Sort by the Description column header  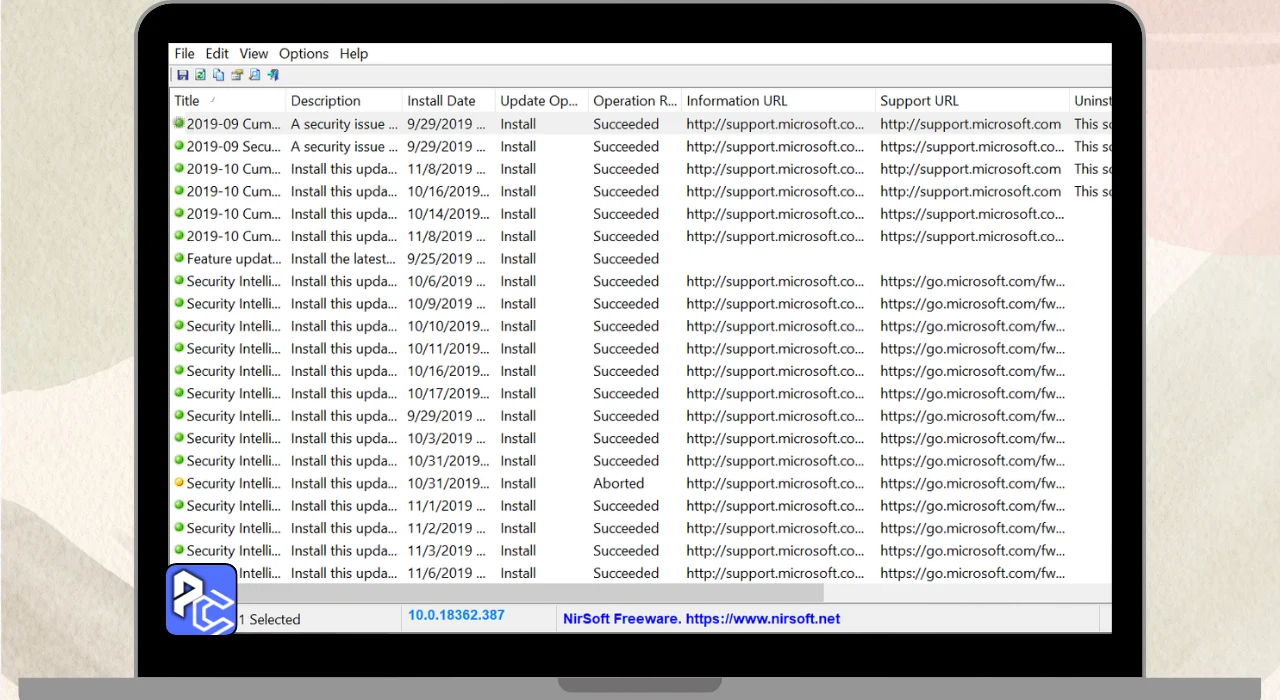coord(344,101)
